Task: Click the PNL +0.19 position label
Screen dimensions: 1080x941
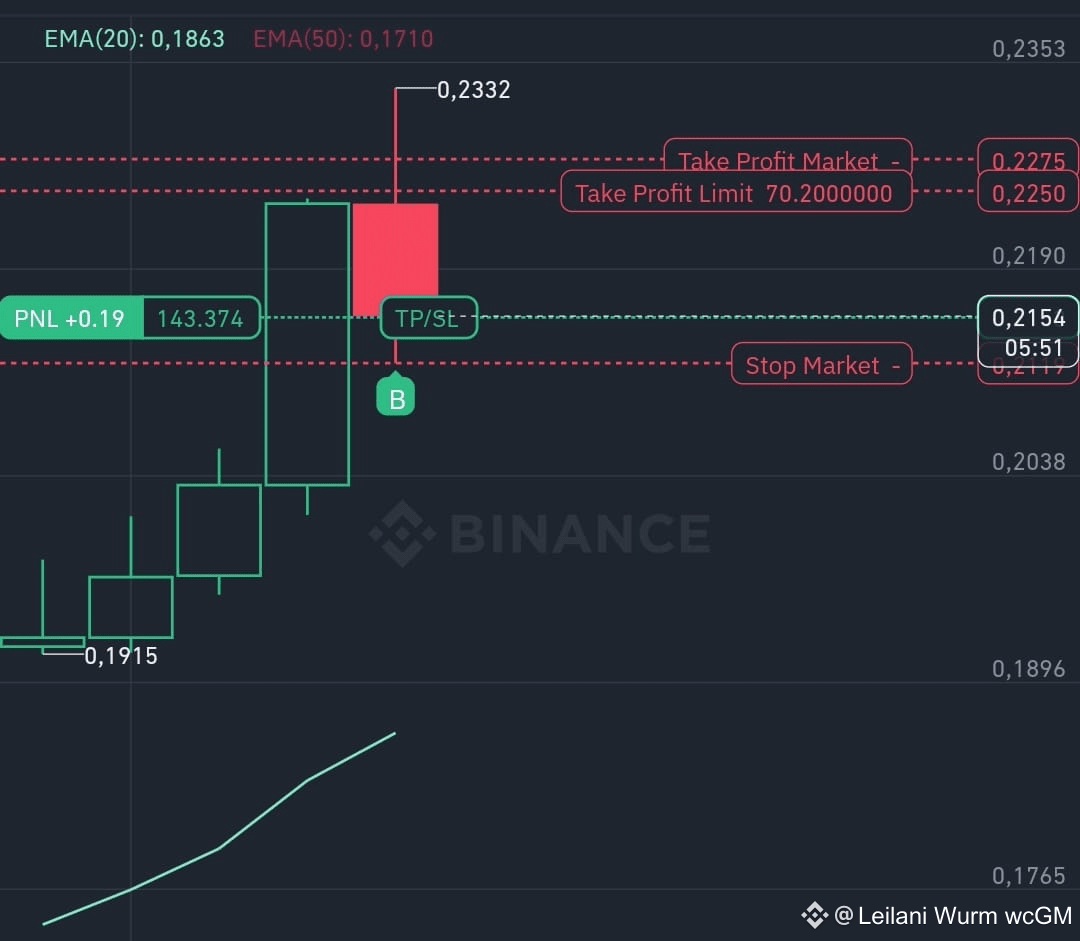Action: coord(70,318)
